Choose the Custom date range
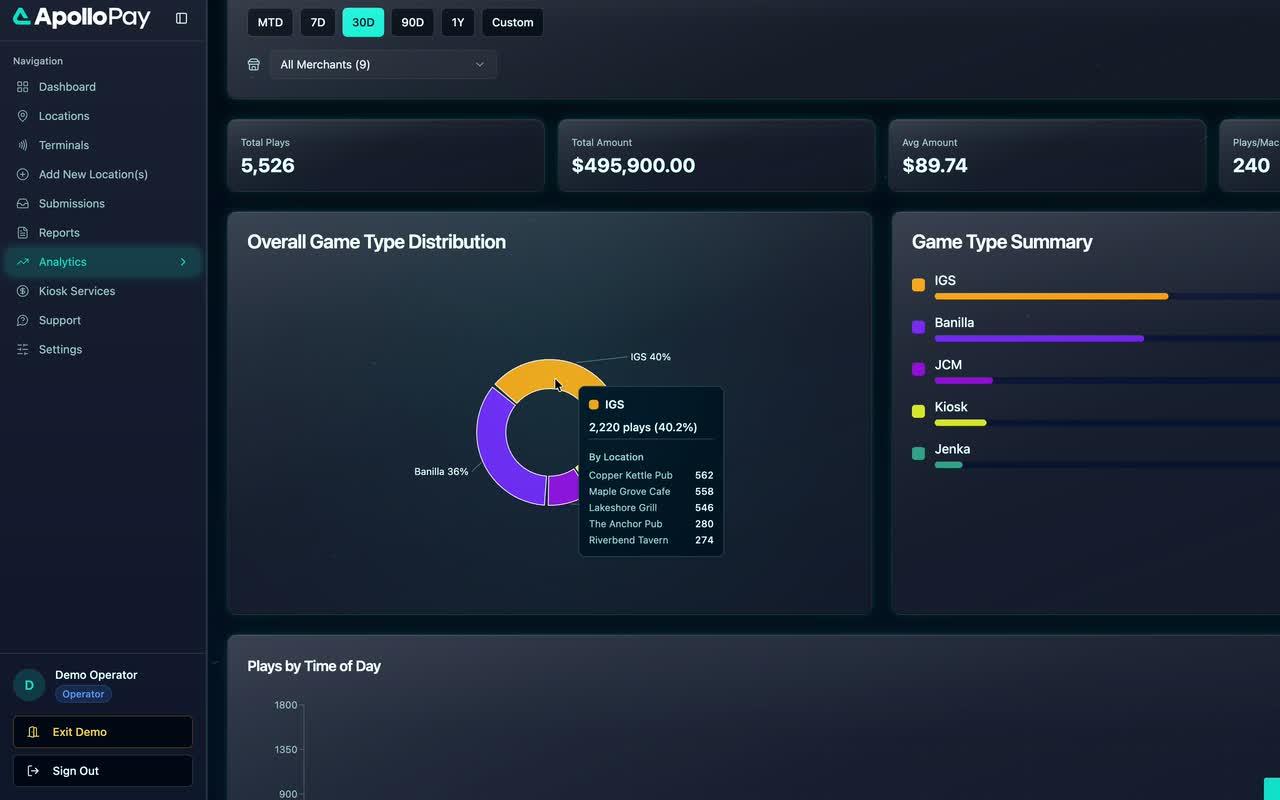The image size is (1280, 800). (512, 22)
